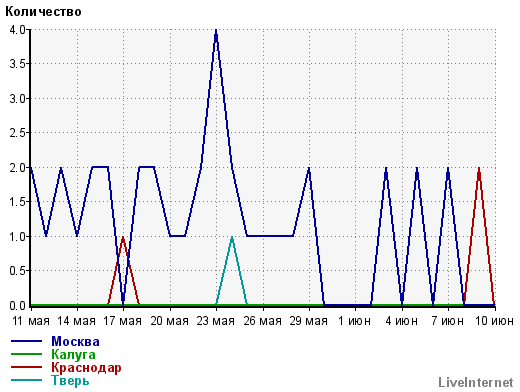Click the 17 мая date label
This screenshot has height=392, width=520.
tap(123, 321)
